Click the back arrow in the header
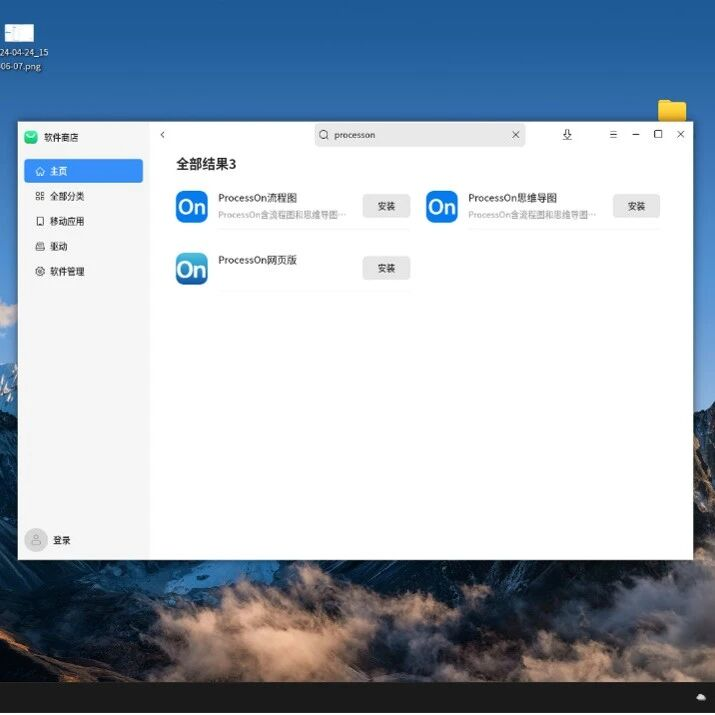Image resolution: width=715 pixels, height=715 pixels. [163, 135]
